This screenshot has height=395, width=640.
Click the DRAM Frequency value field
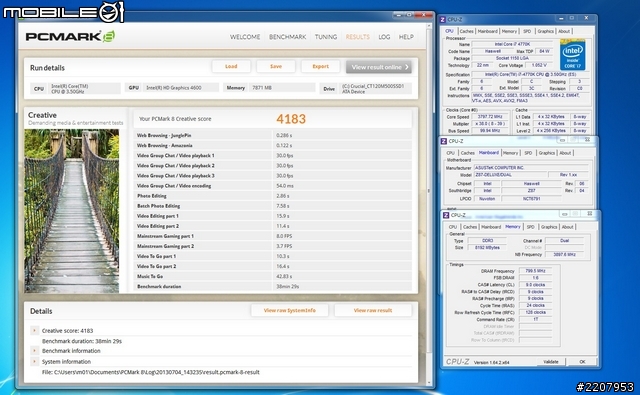click(x=536, y=271)
